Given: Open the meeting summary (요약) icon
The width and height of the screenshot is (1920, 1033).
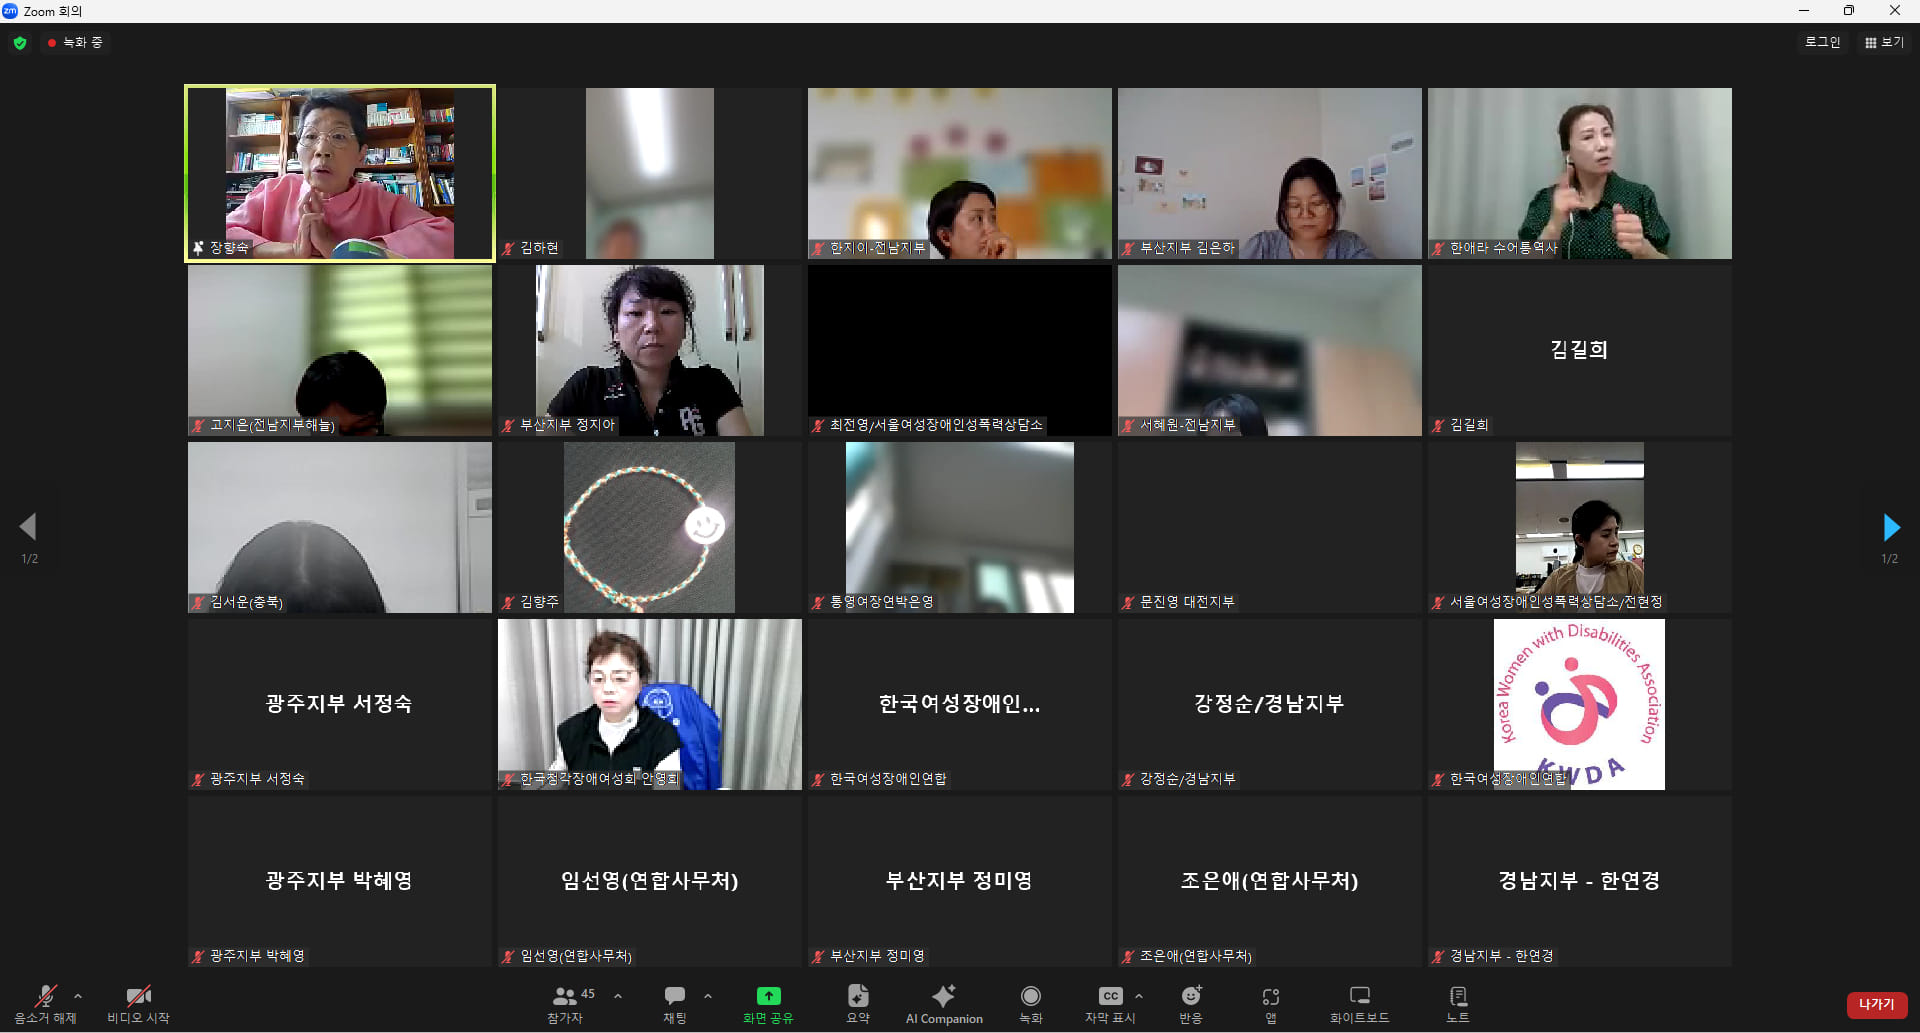Looking at the screenshot, I should pyautogui.click(x=858, y=1004).
